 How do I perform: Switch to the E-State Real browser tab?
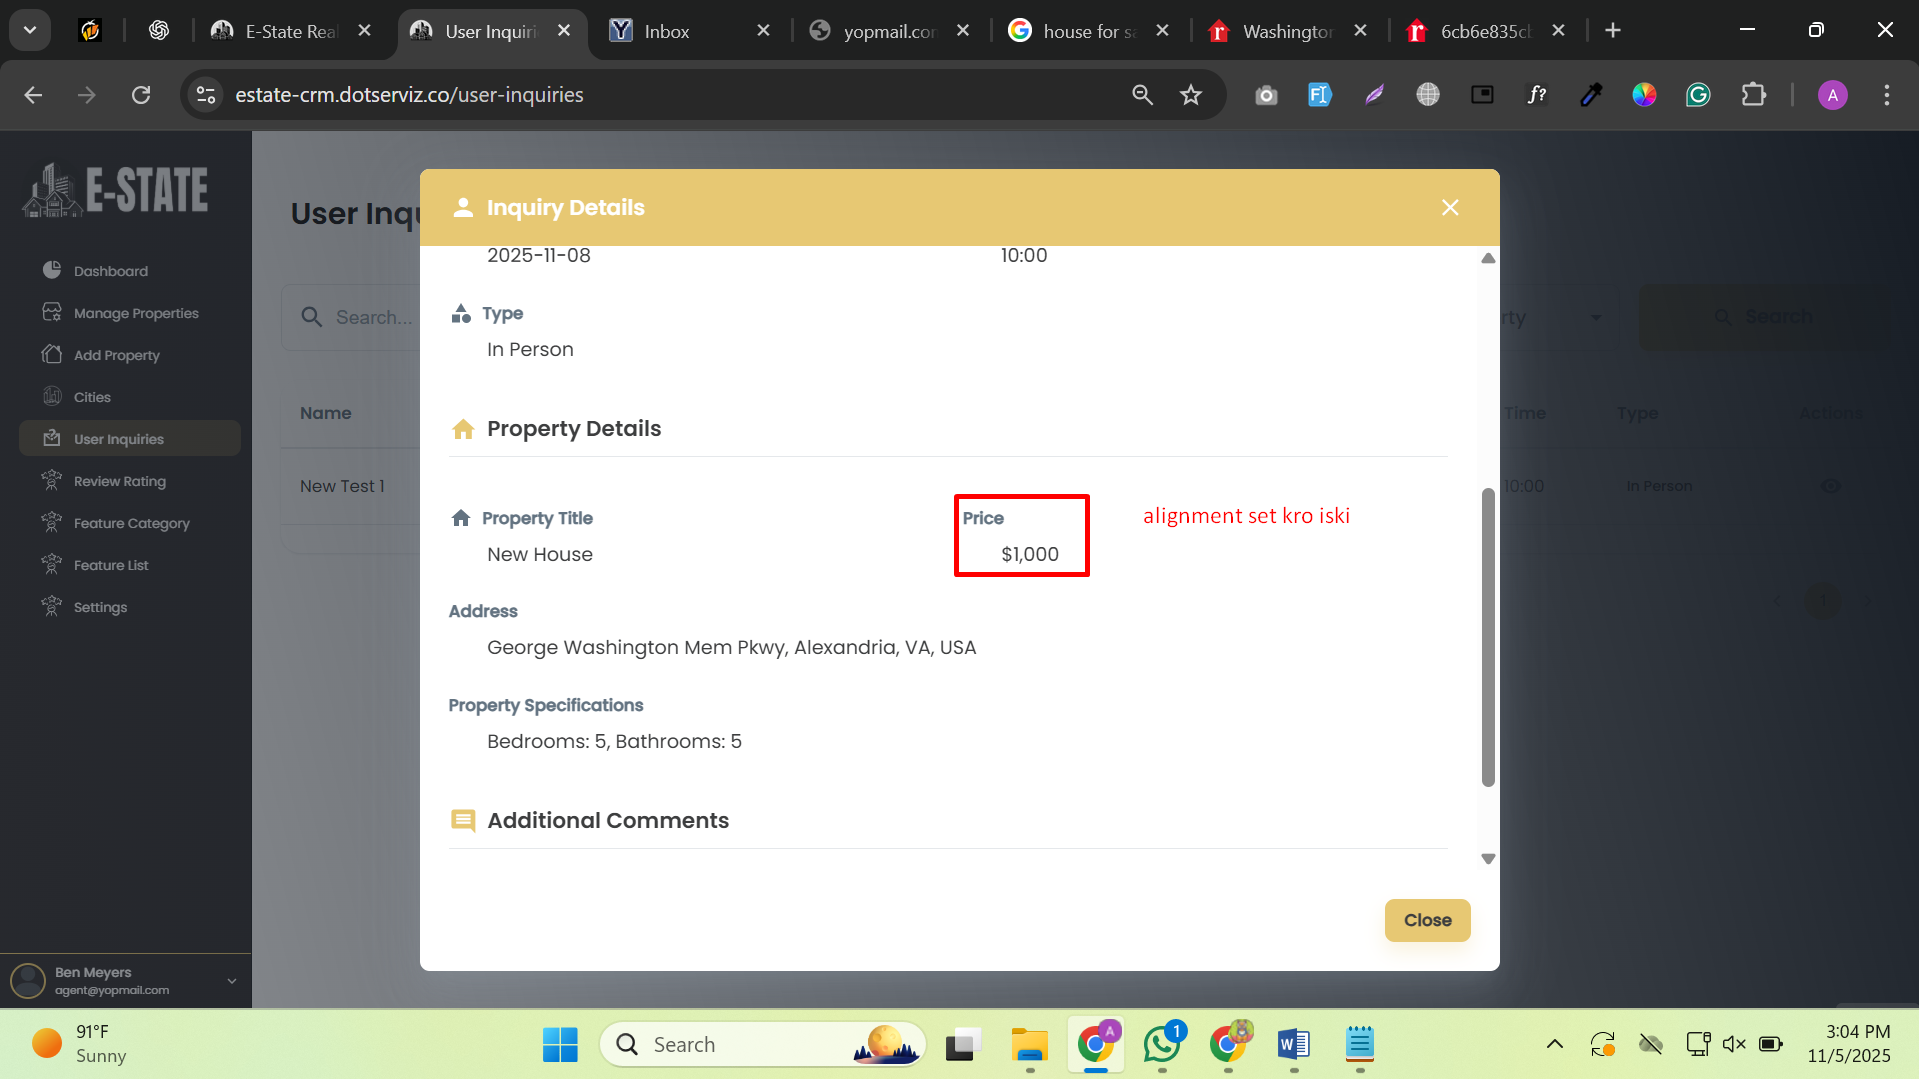pos(291,31)
